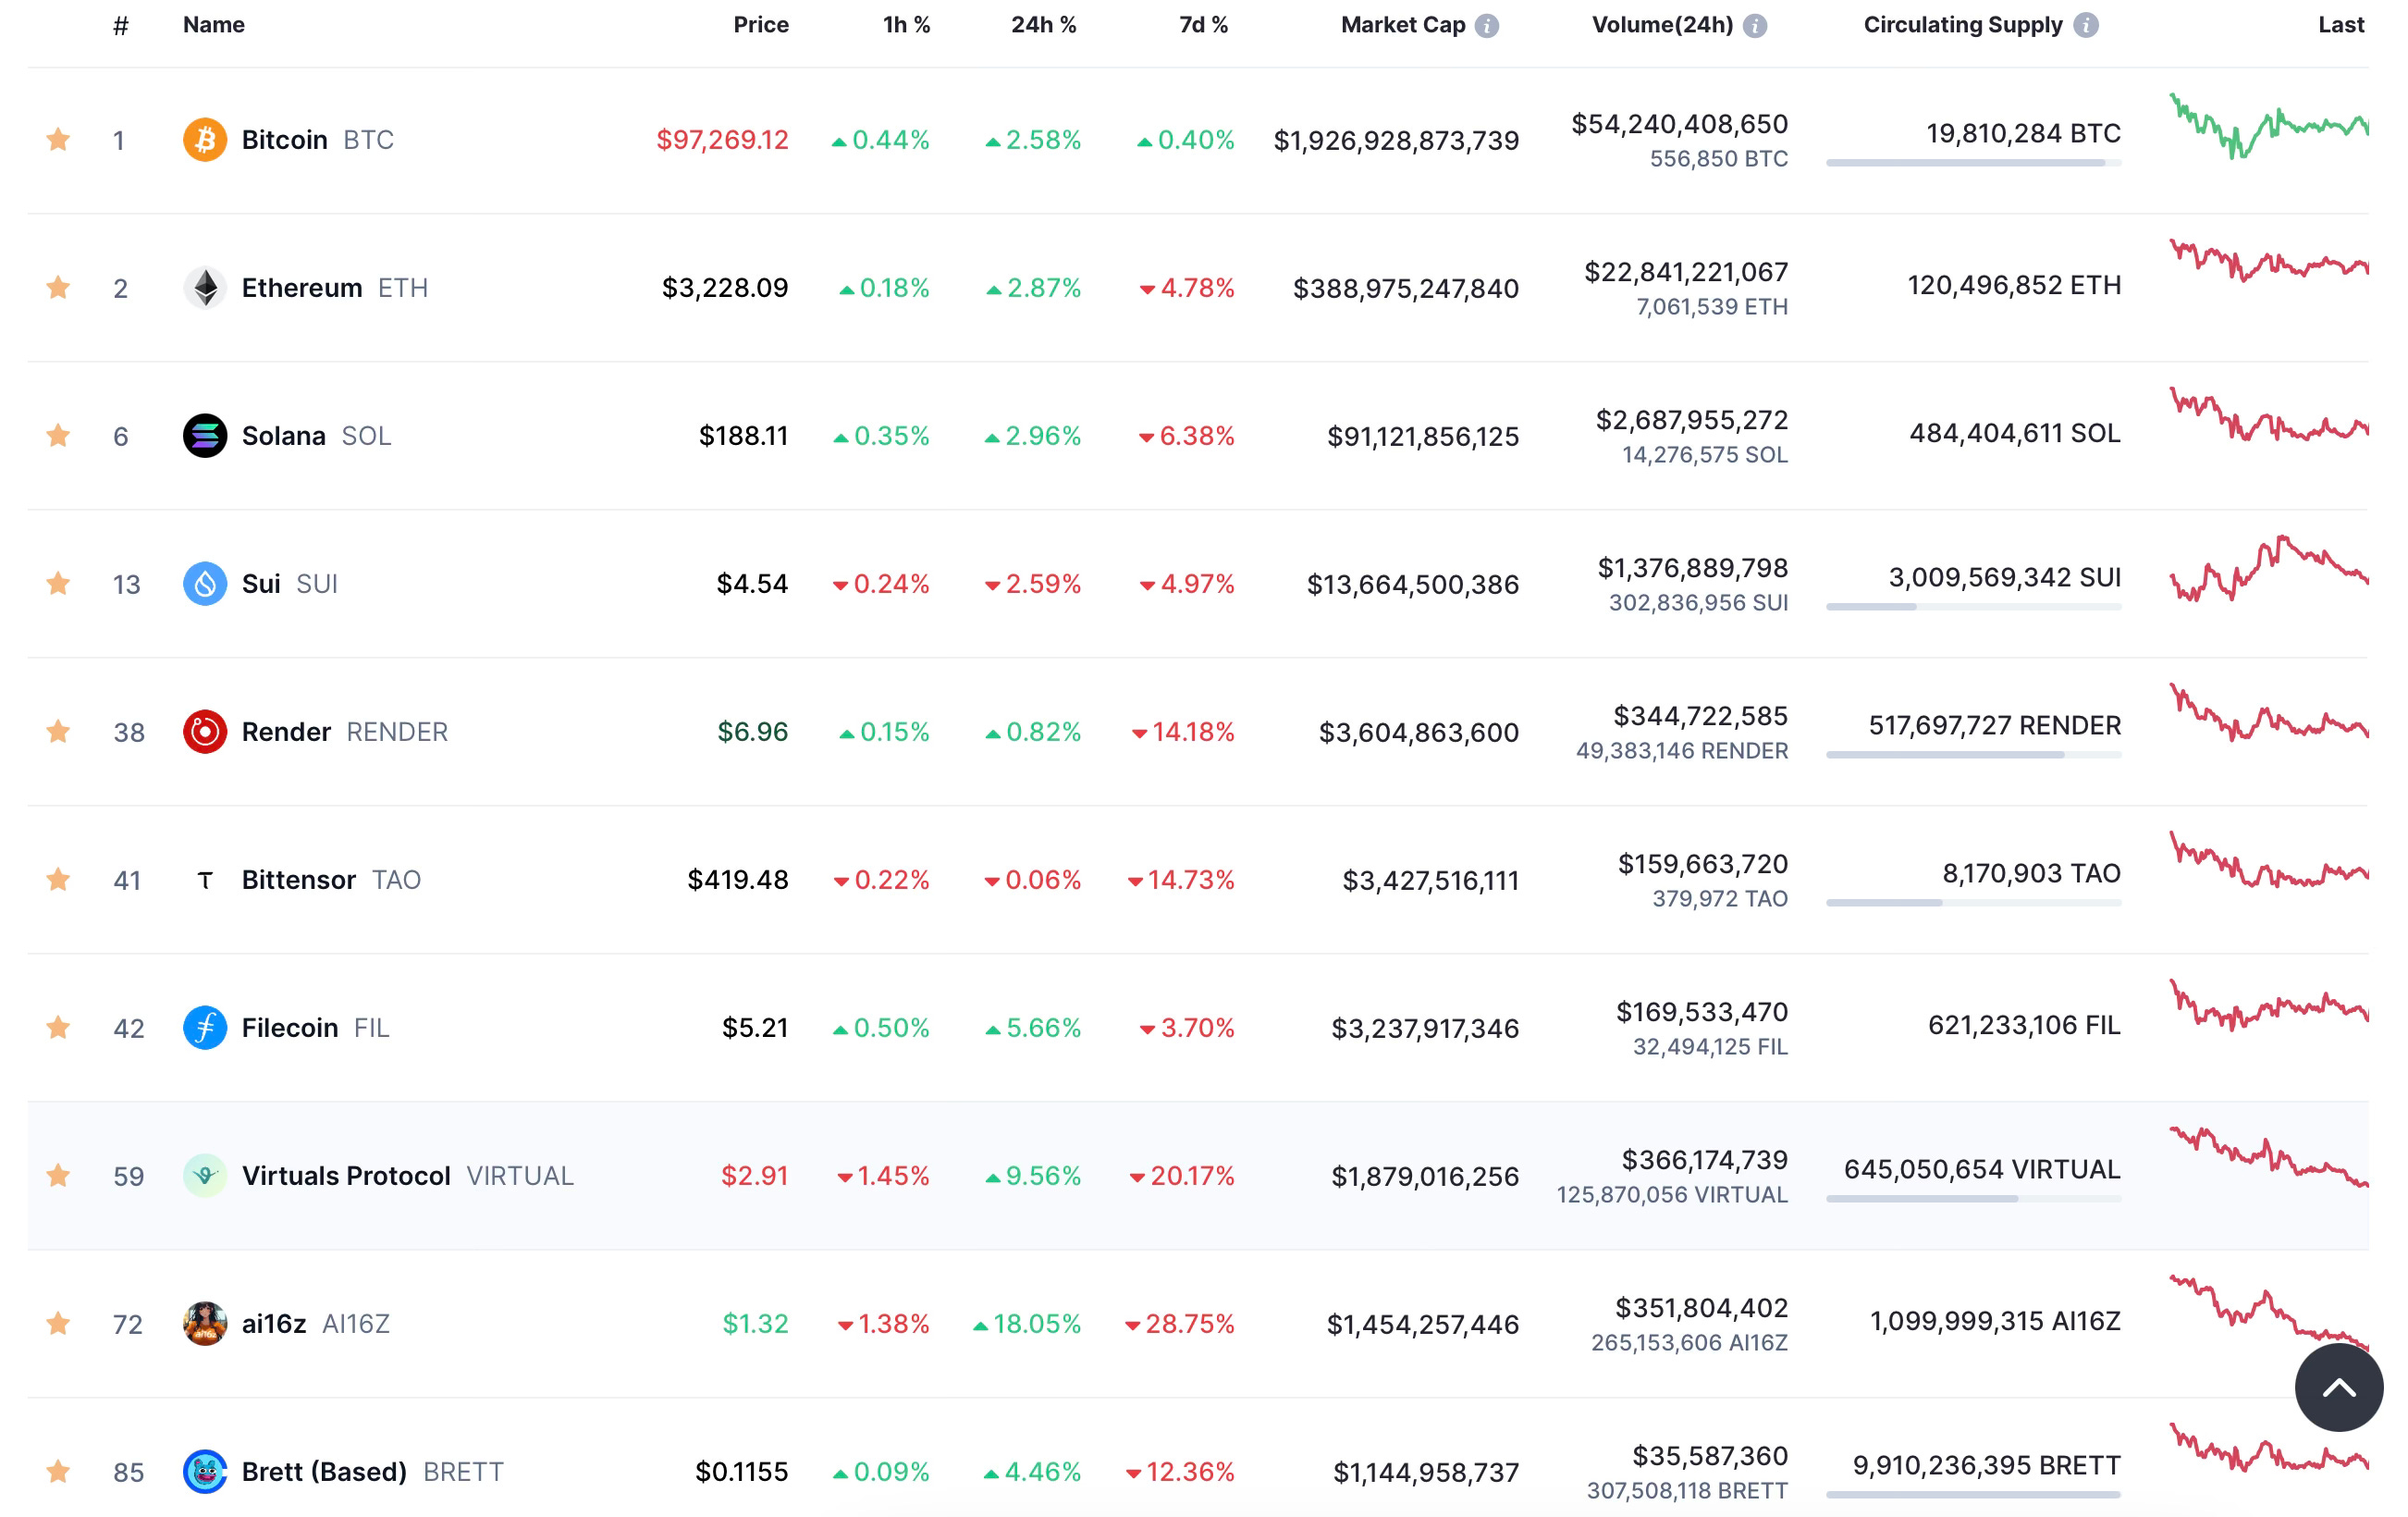Open Bittensor TAO coin page
The image size is (2408, 1517).
[298, 880]
